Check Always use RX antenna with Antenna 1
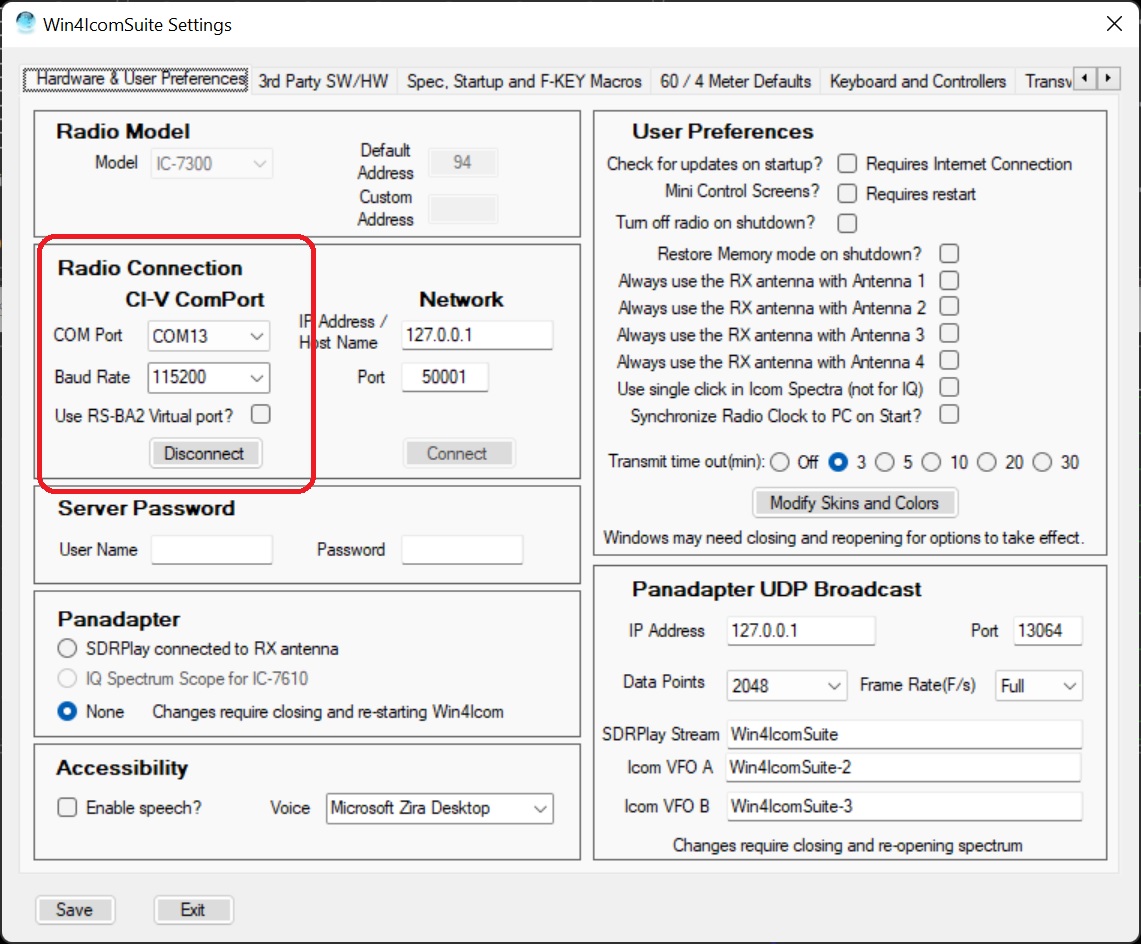Viewport: 1141px width, 944px height. click(949, 280)
